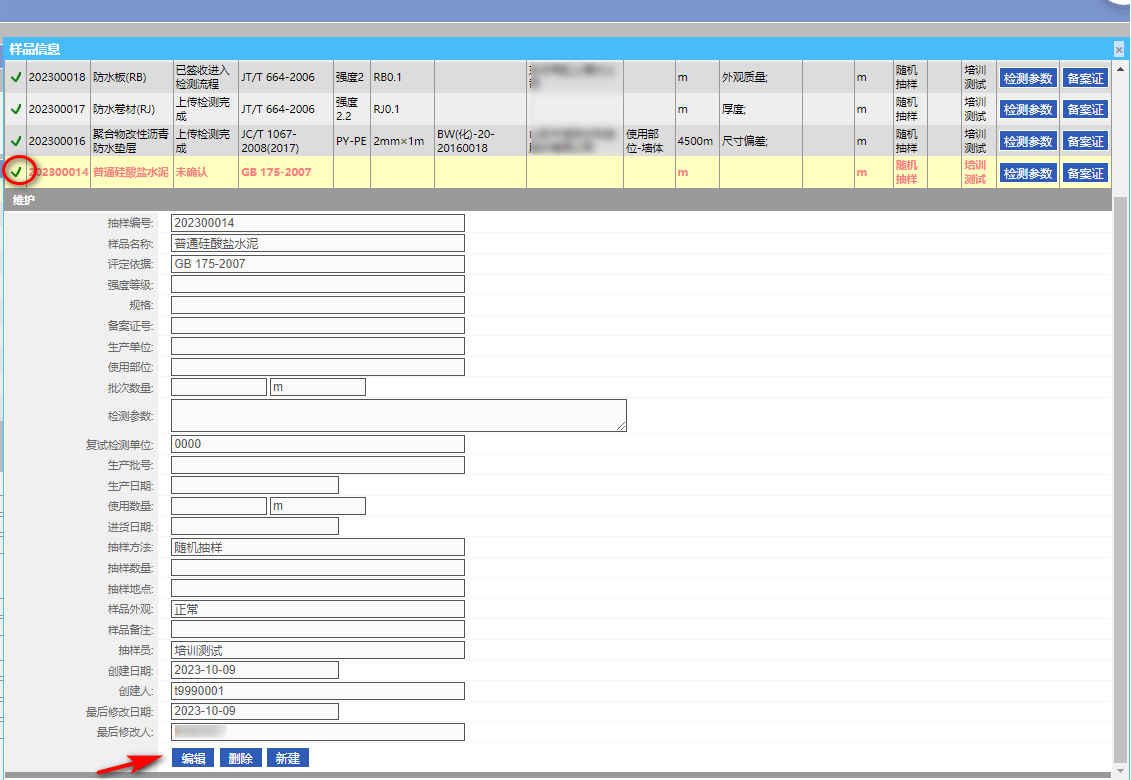Click the circled checkmark for row 202300014
Image resolution: width=1131 pixels, height=780 pixels.
click(x=16, y=172)
